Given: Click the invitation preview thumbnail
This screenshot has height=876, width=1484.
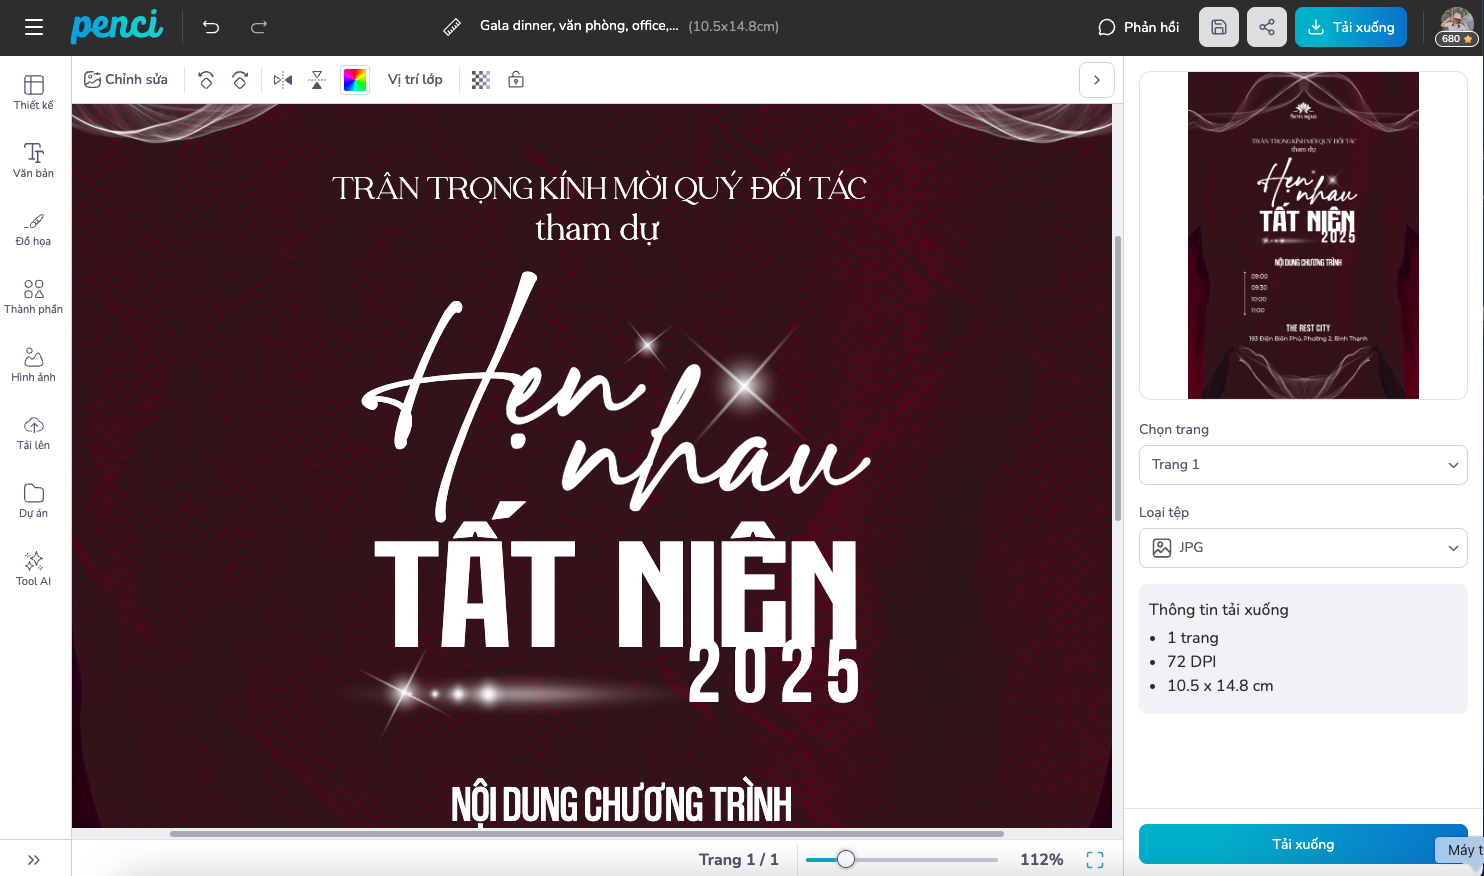Looking at the screenshot, I should (x=1303, y=235).
